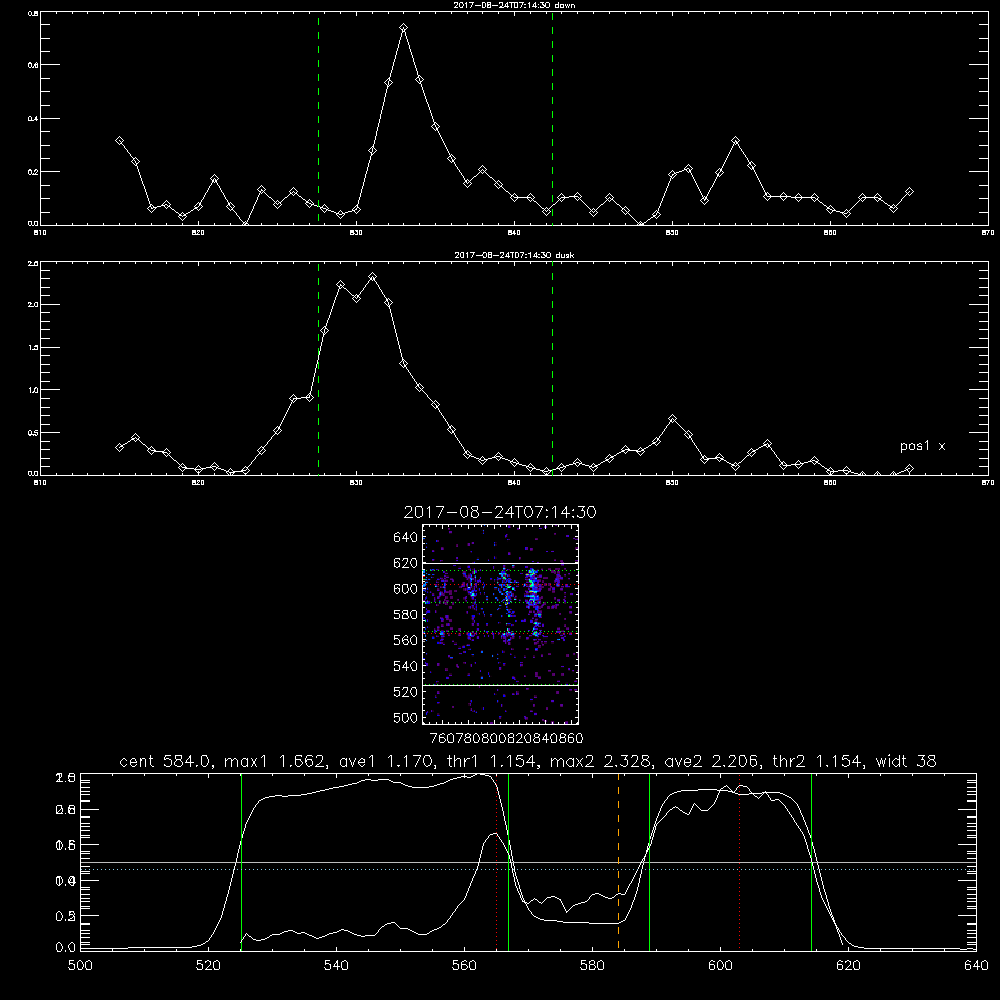Select the green vertical line near 567 in bottom plot
The width and height of the screenshot is (1000, 1000).
(508, 862)
